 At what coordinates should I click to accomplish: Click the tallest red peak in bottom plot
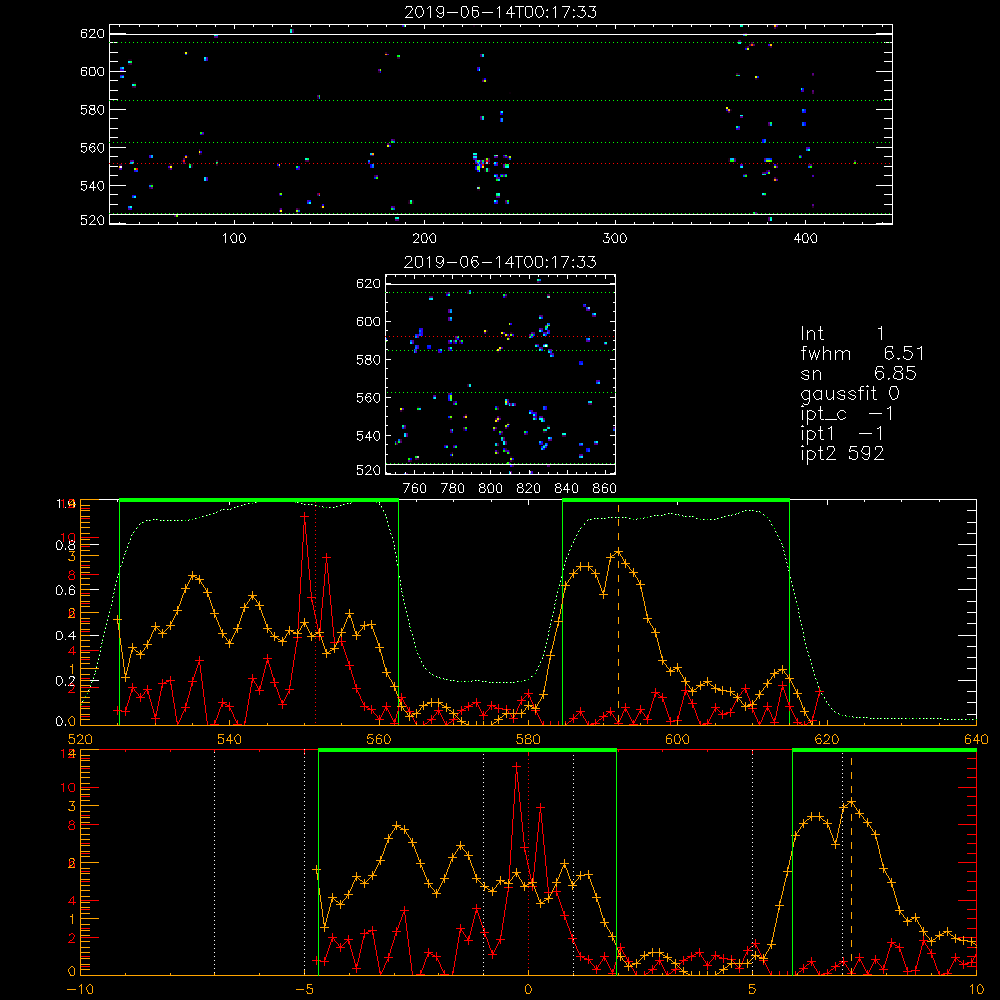point(517,765)
